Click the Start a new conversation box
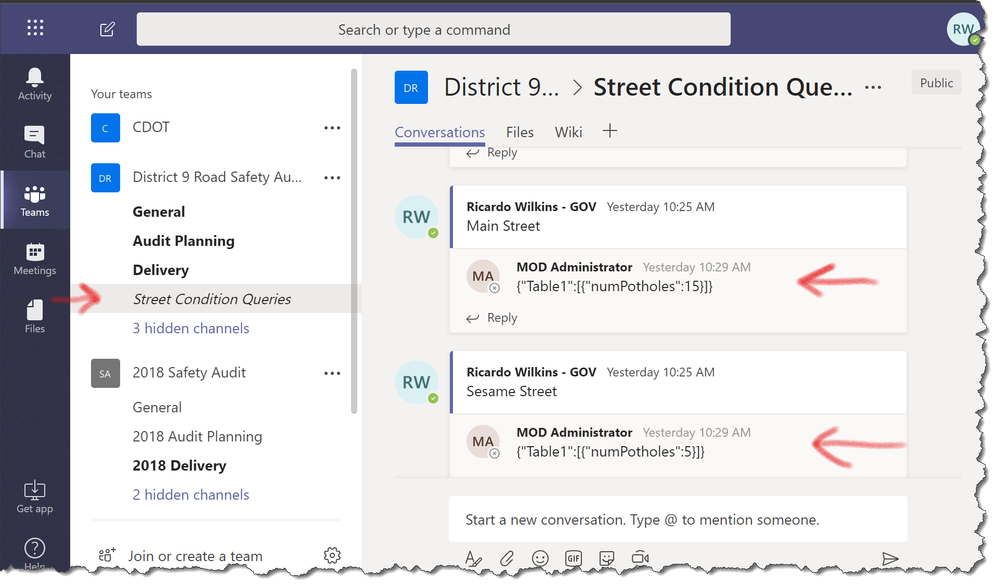The width and height of the screenshot is (999, 587). point(678,519)
